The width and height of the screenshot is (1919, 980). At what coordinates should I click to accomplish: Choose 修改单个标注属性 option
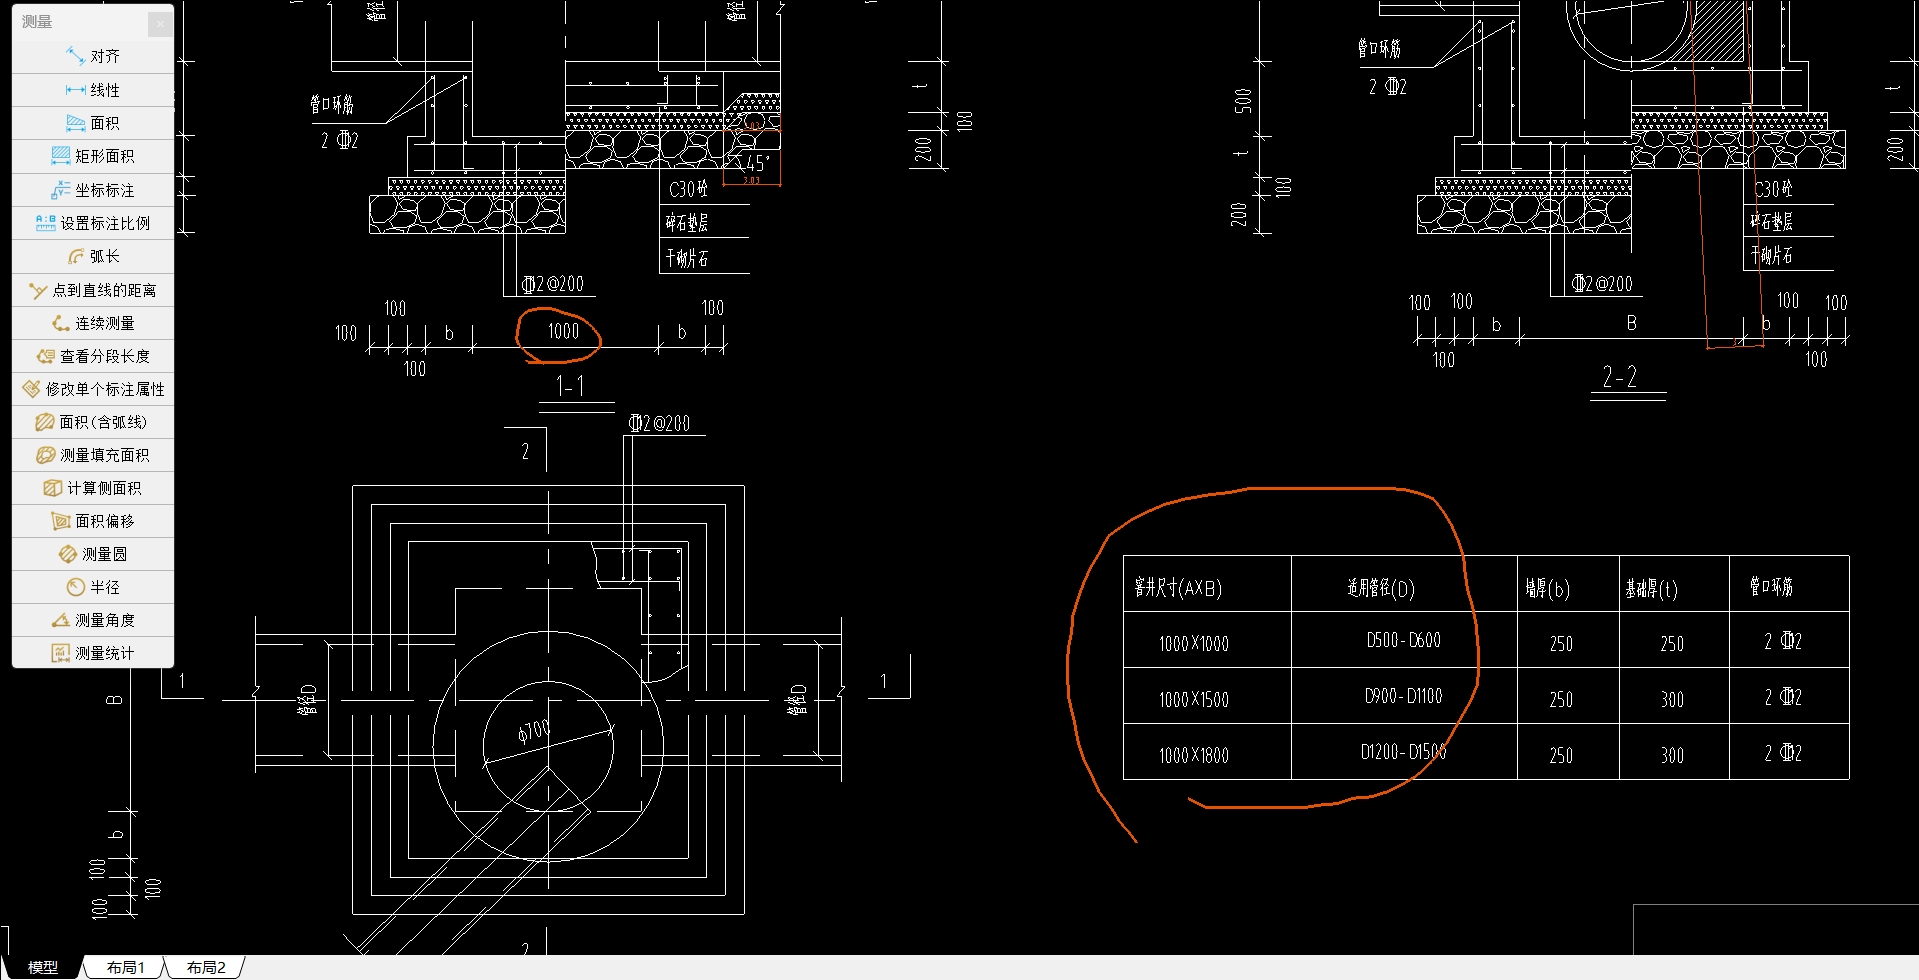tap(93, 389)
